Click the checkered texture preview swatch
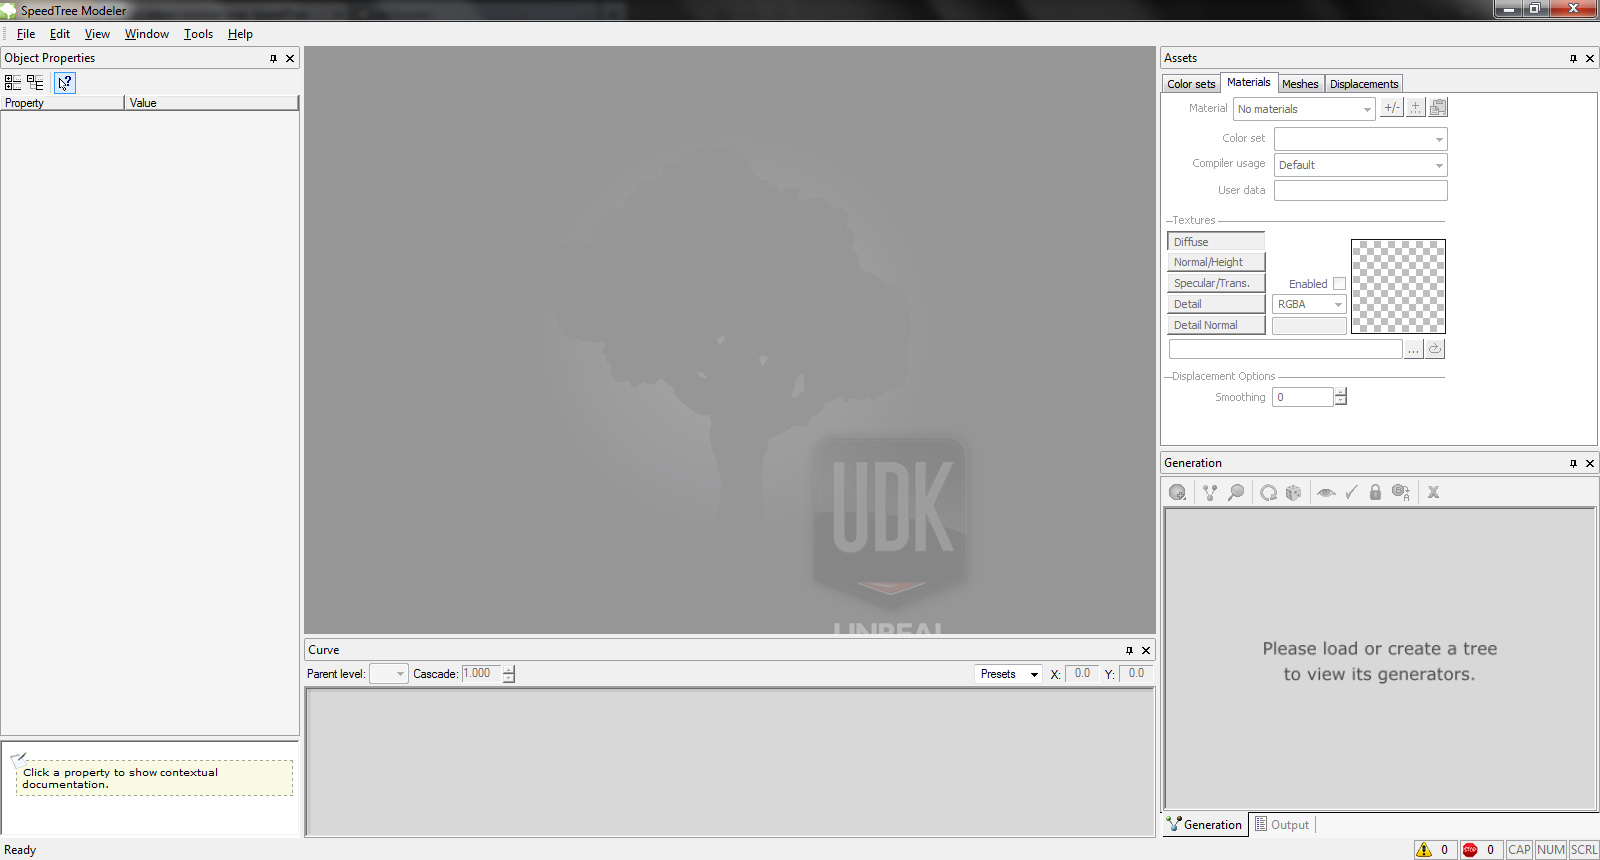 click(x=1398, y=286)
